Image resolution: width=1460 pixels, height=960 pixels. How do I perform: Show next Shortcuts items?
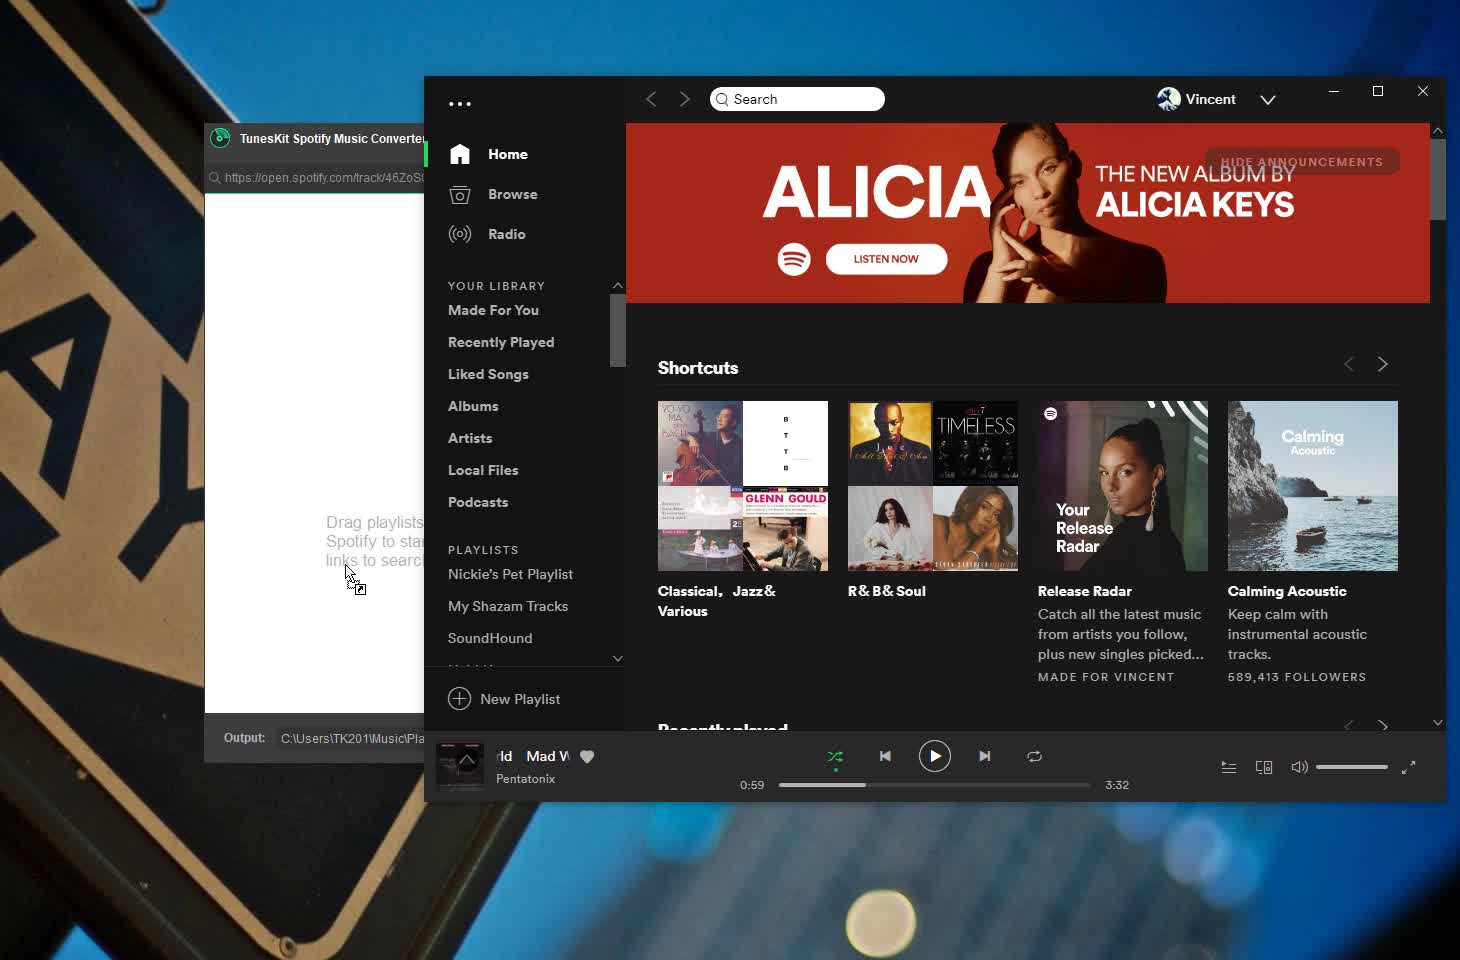pos(1383,364)
